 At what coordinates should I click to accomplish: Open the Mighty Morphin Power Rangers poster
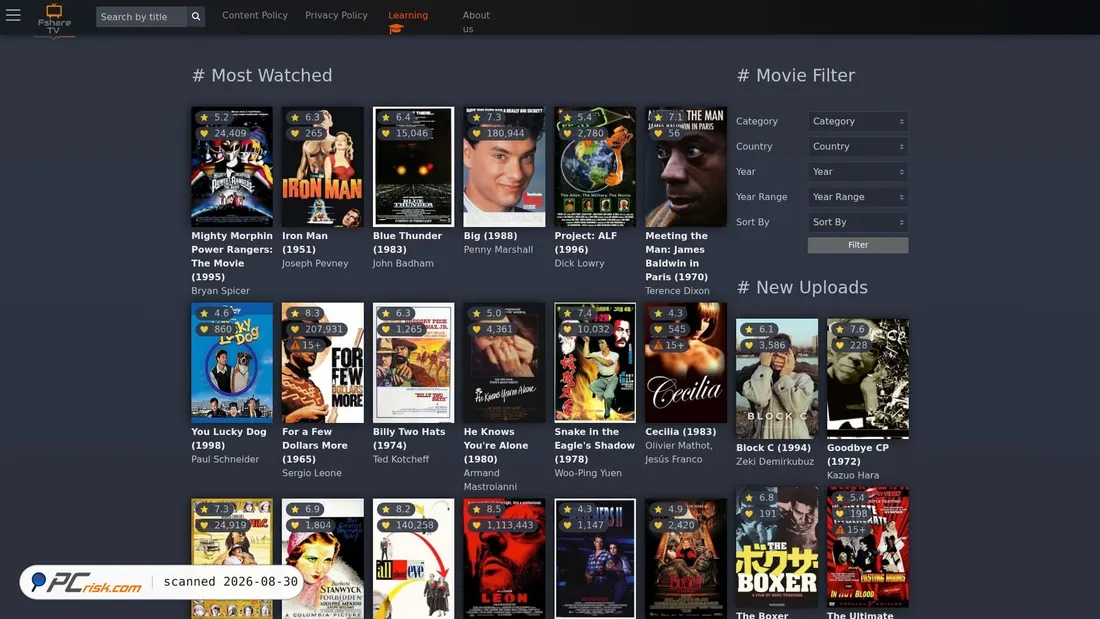(x=232, y=167)
